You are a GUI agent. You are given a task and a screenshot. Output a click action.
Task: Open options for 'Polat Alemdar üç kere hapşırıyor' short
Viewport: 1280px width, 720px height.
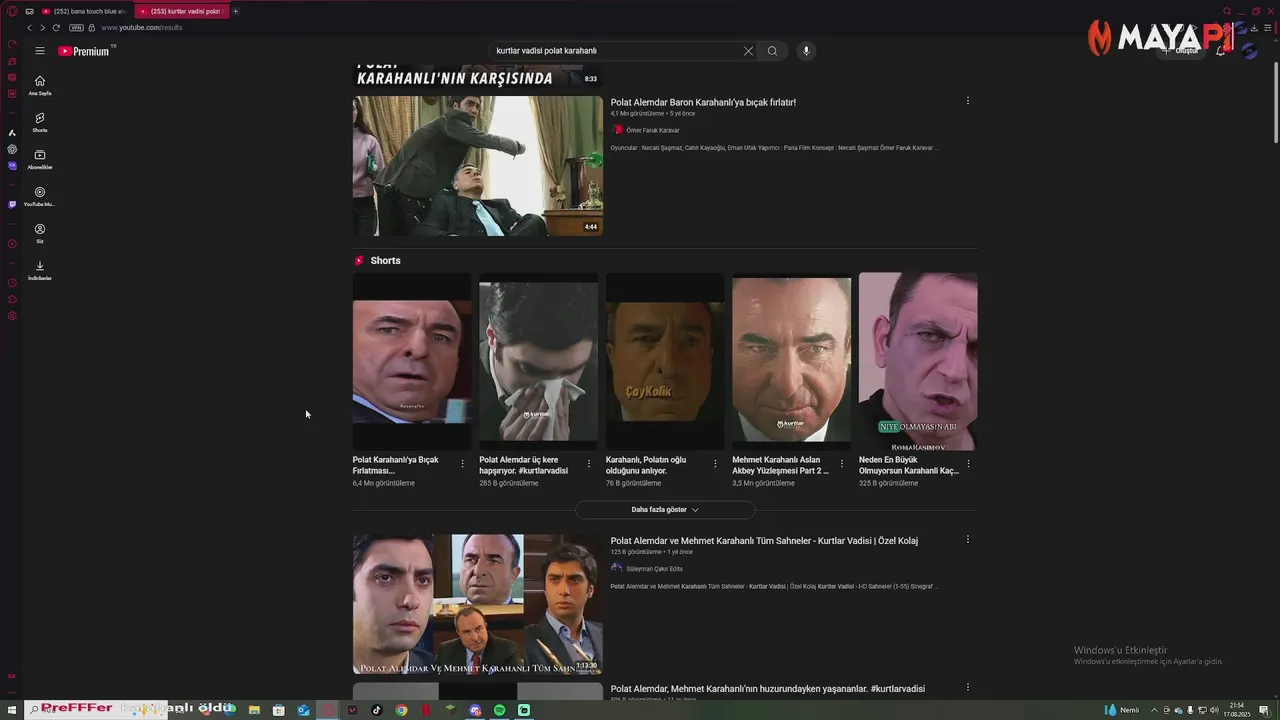[x=588, y=464]
